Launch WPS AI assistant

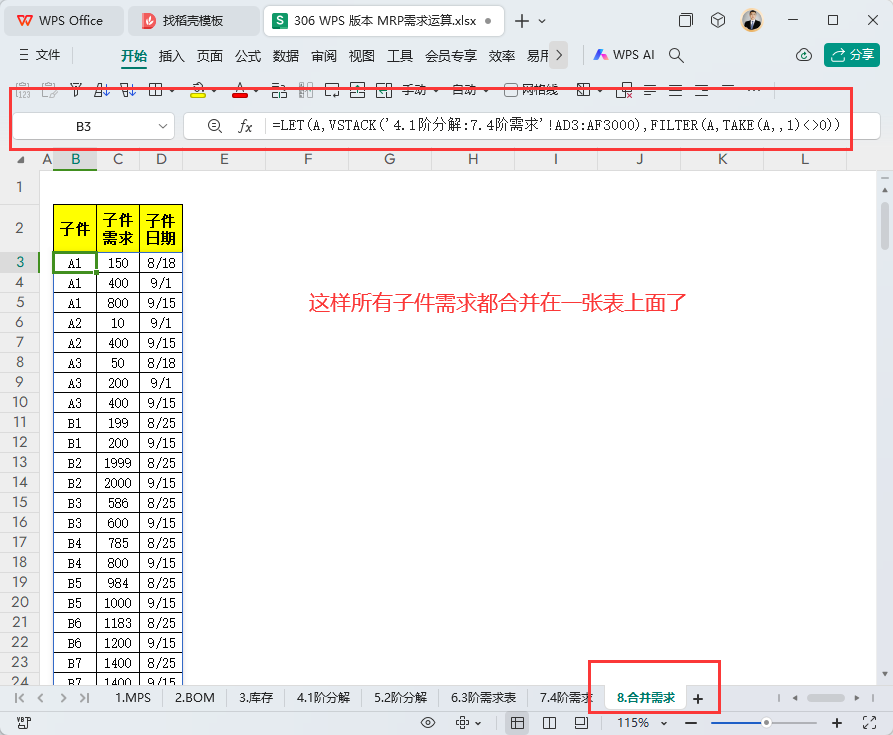click(x=624, y=55)
